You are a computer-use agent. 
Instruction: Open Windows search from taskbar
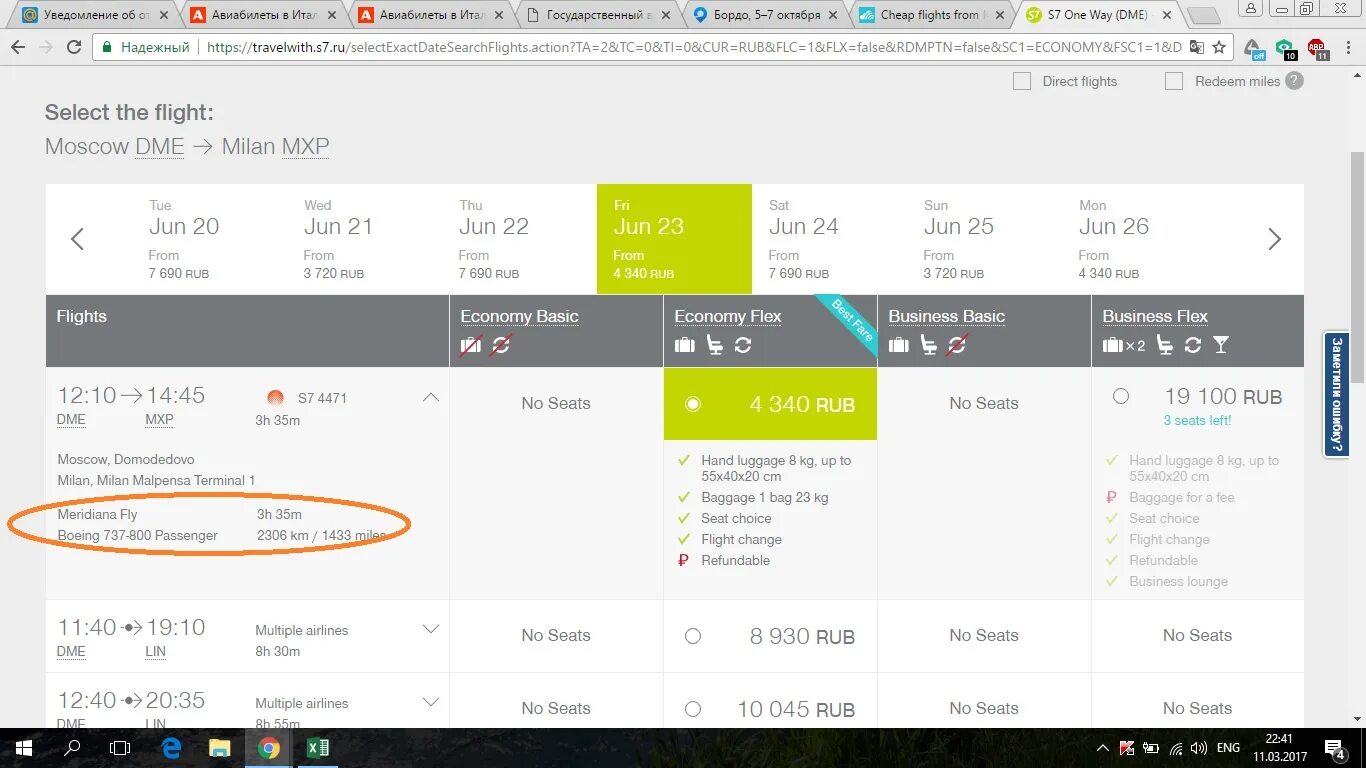72,747
